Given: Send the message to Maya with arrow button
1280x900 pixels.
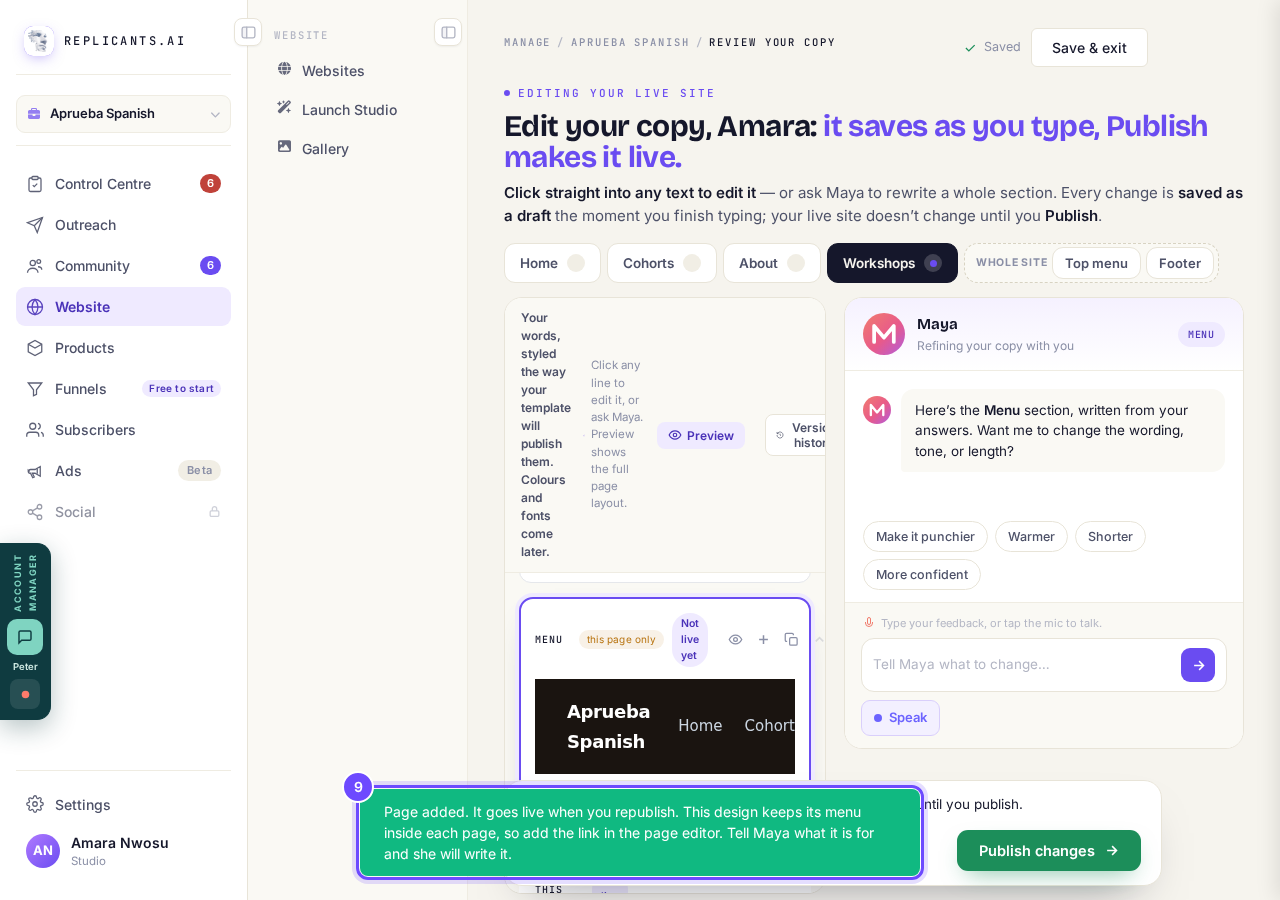Looking at the screenshot, I should 1198,665.
